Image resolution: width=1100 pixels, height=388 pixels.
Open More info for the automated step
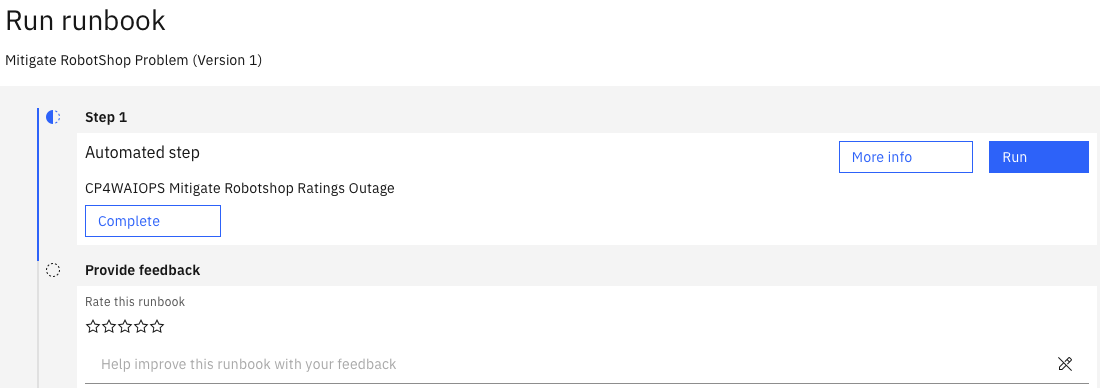pos(906,157)
